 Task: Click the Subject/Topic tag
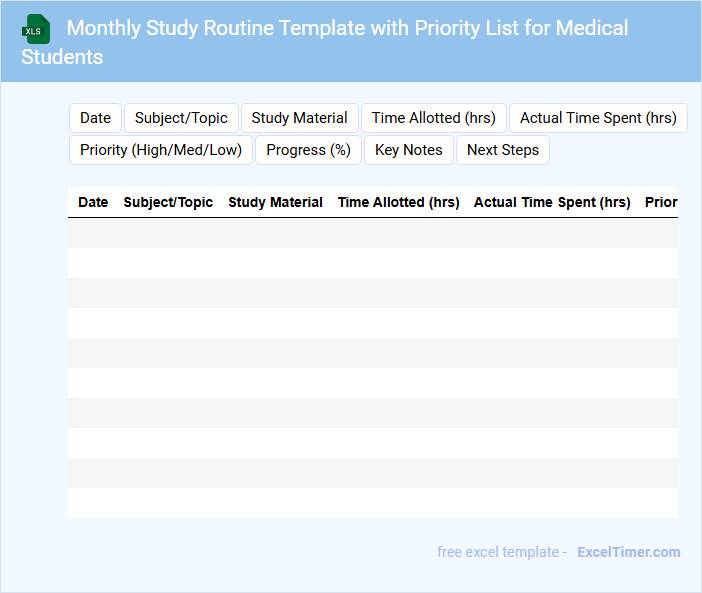point(181,118)
